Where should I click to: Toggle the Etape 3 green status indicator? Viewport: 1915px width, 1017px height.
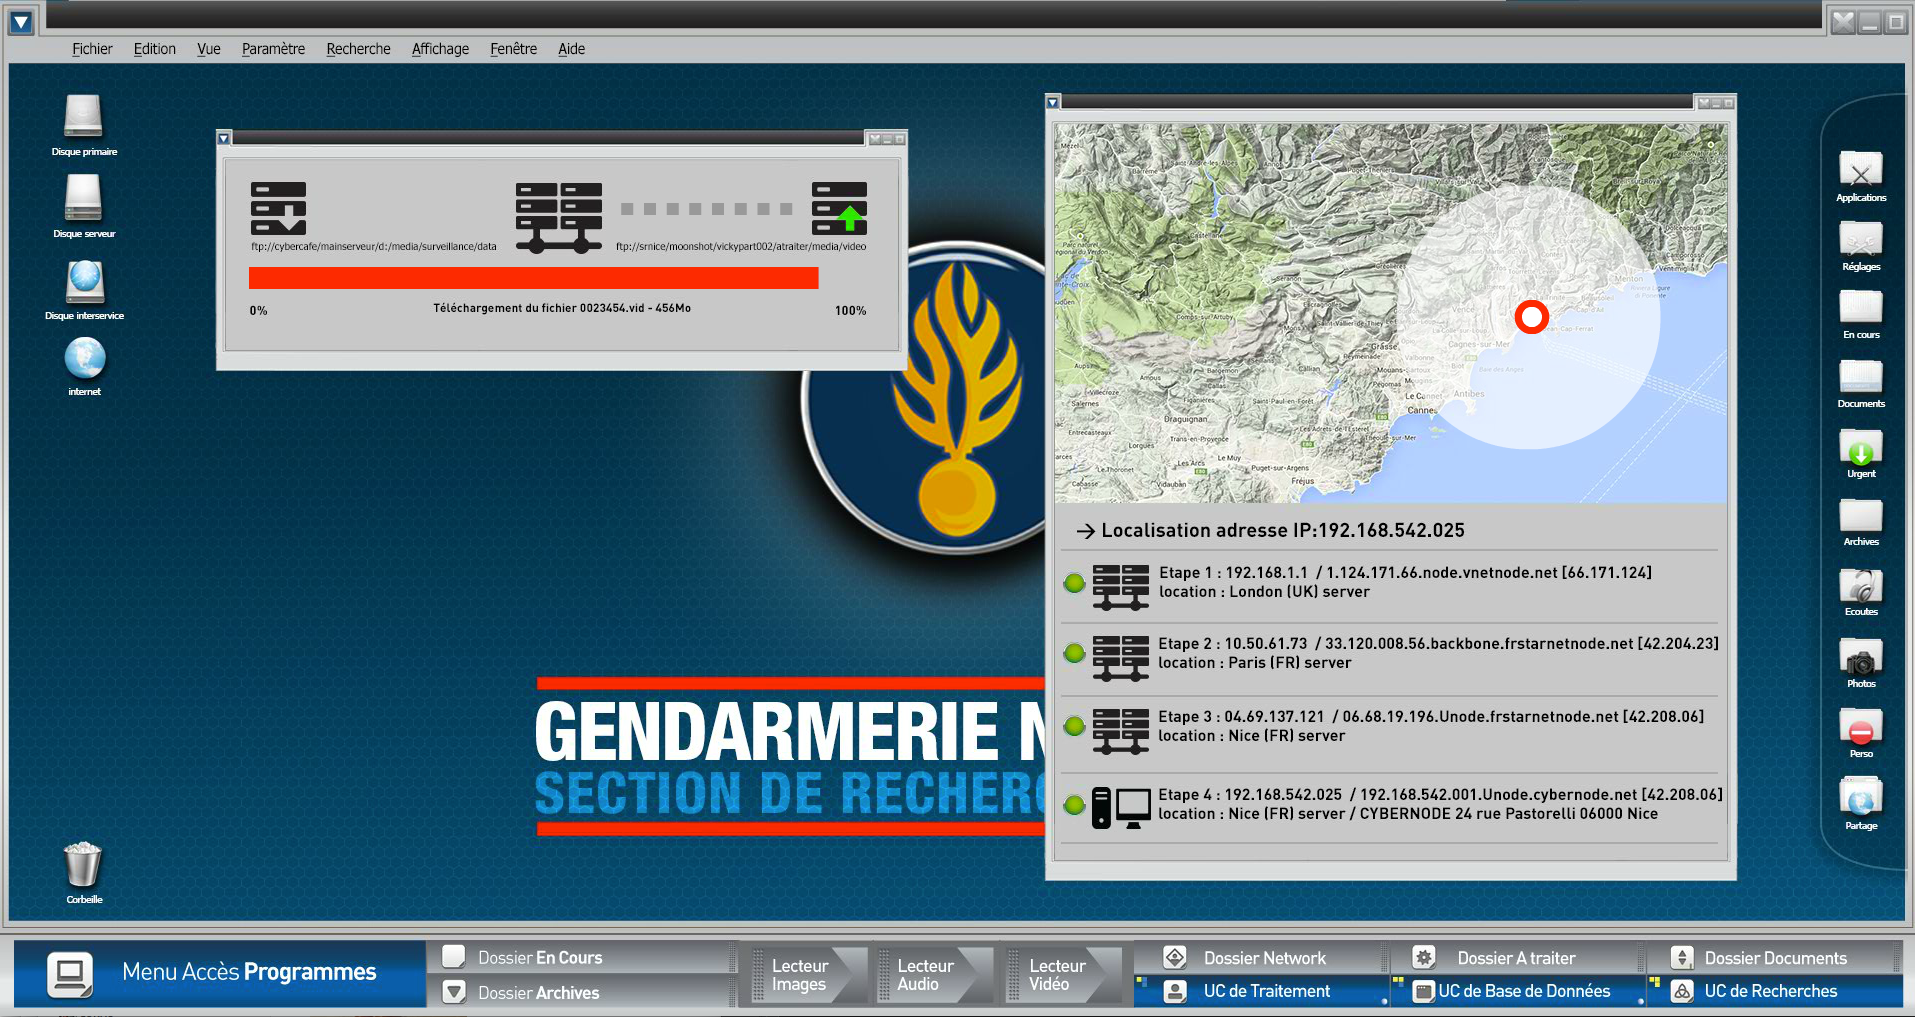pos(1074,726)
